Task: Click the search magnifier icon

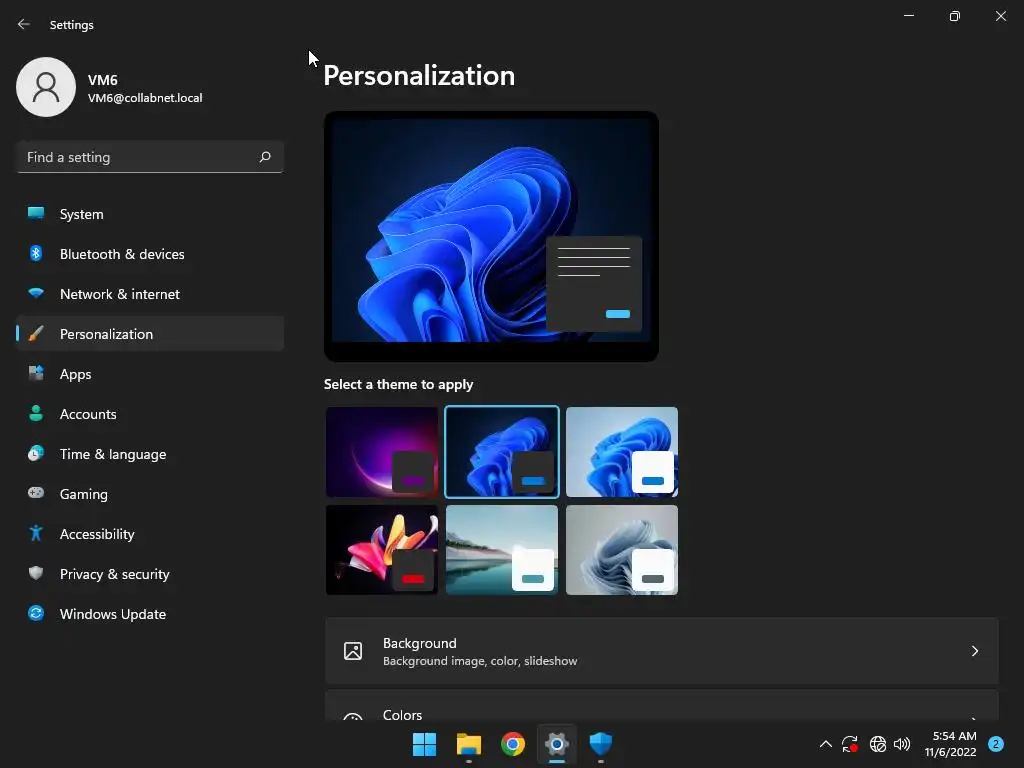Action: (x=264, y=157)
